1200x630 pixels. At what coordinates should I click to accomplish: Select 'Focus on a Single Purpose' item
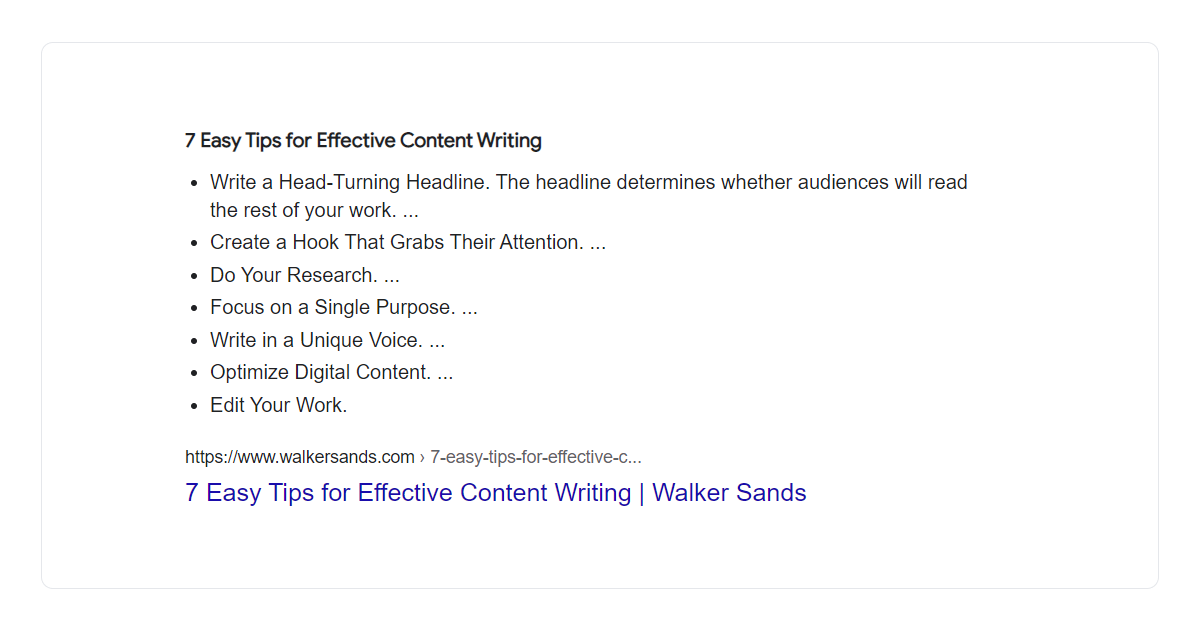tap(332, 307)
